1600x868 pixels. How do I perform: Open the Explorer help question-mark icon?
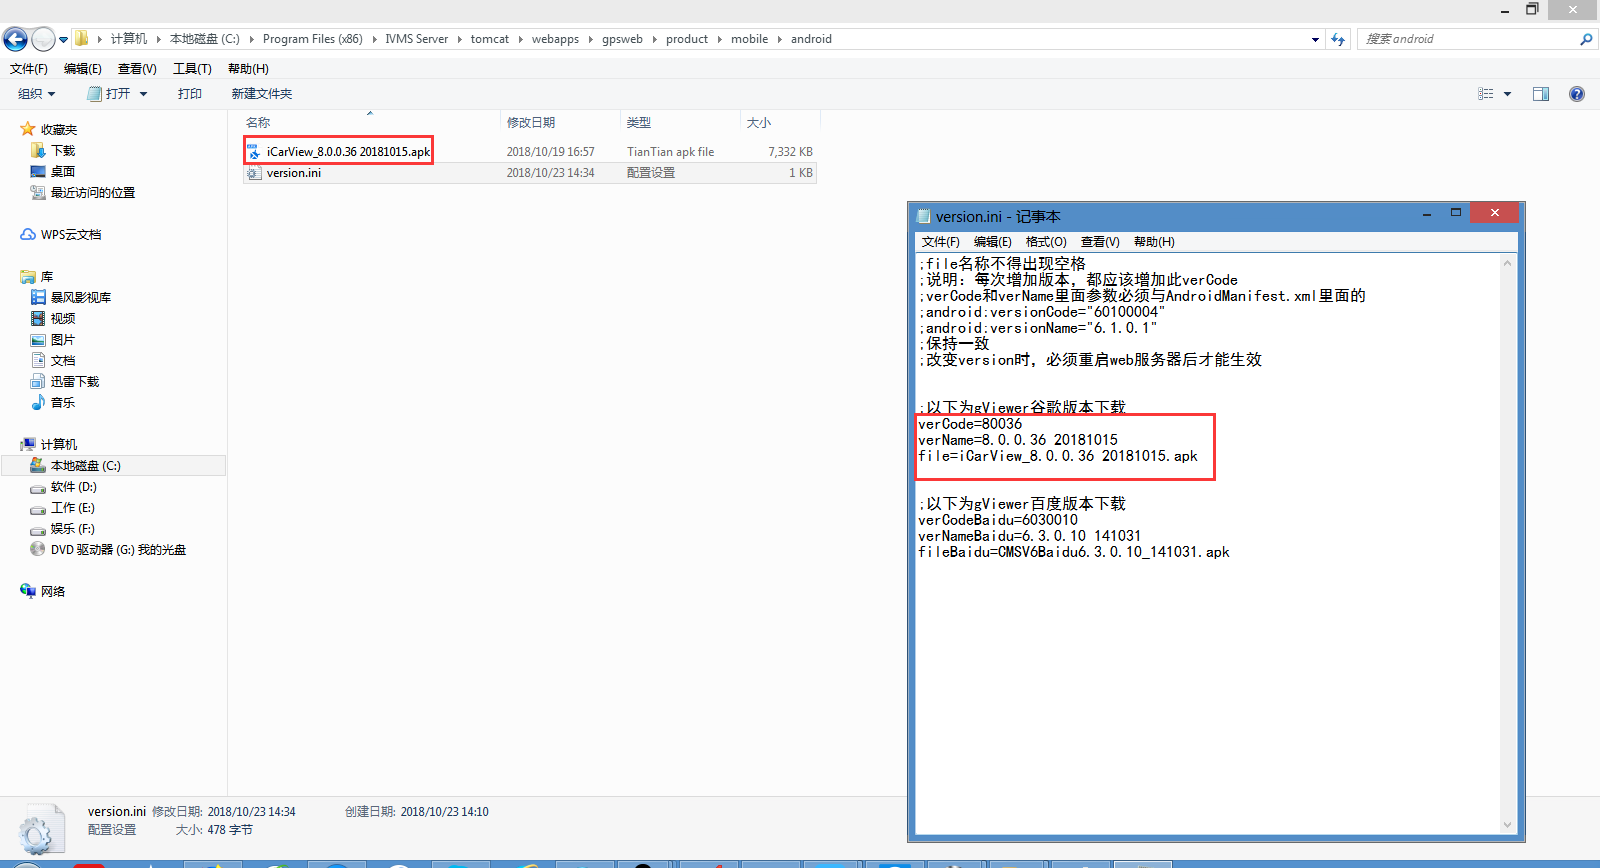(x=1577, y=94)
